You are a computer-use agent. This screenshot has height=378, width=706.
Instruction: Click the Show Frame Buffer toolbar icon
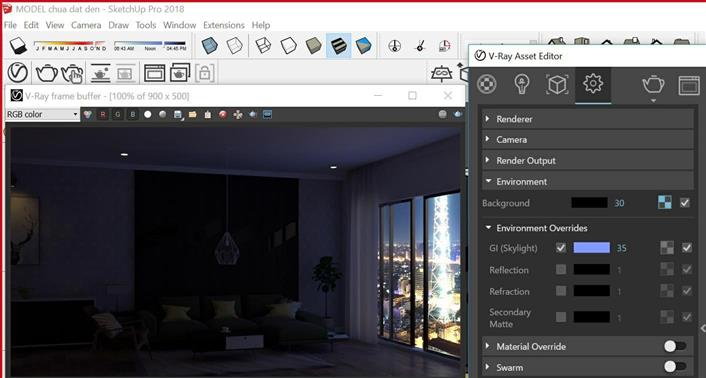(x=154, y=73)
